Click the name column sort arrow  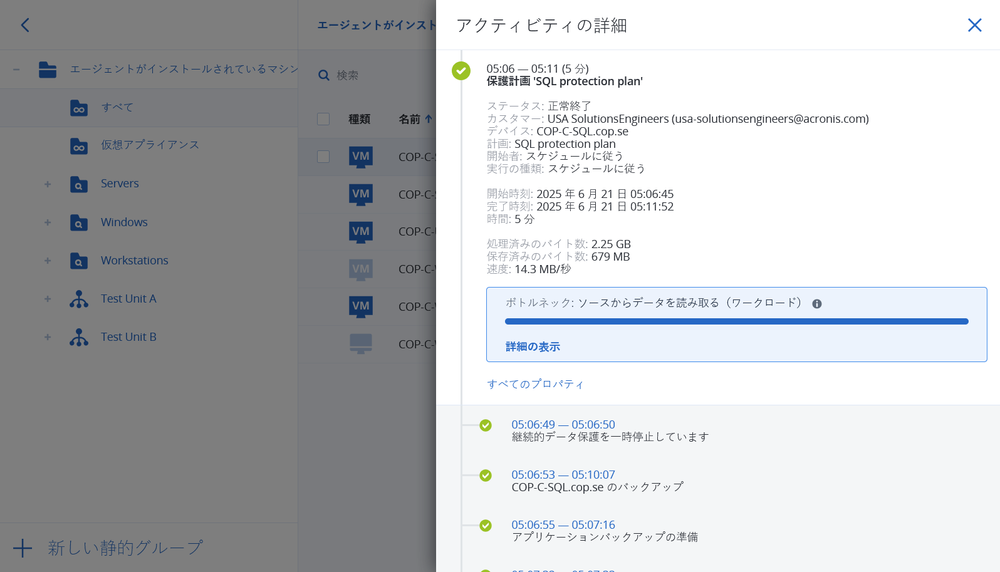tap(429, 119)
